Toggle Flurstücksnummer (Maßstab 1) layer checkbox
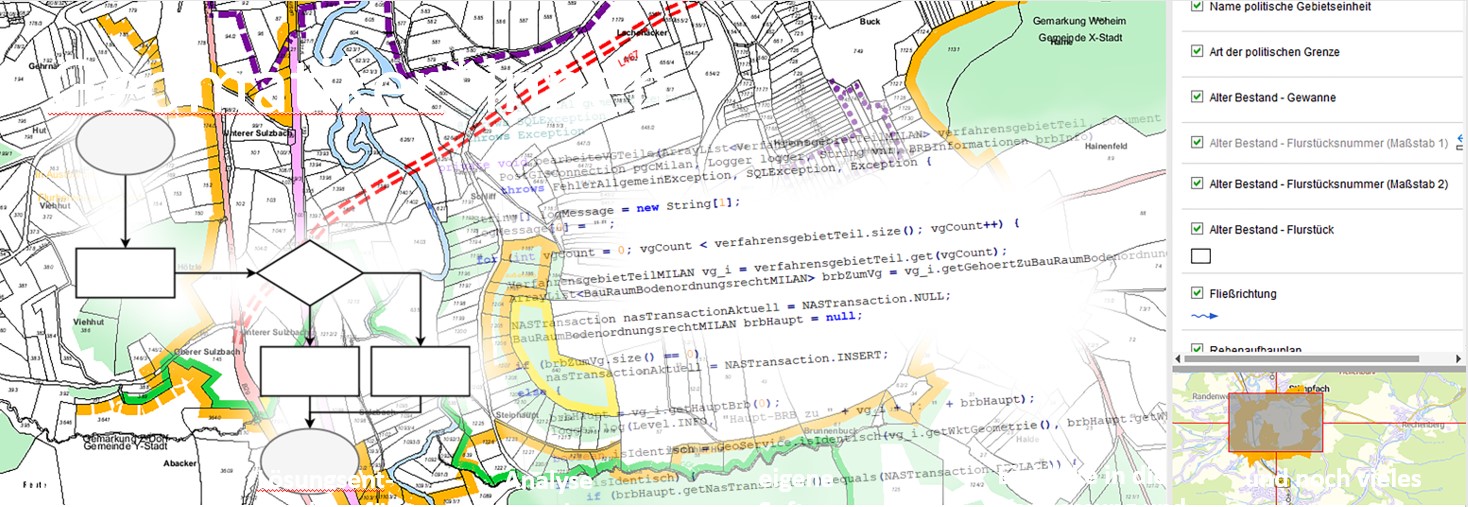Screen dimensions: 1468x507 coord(1197,143)
